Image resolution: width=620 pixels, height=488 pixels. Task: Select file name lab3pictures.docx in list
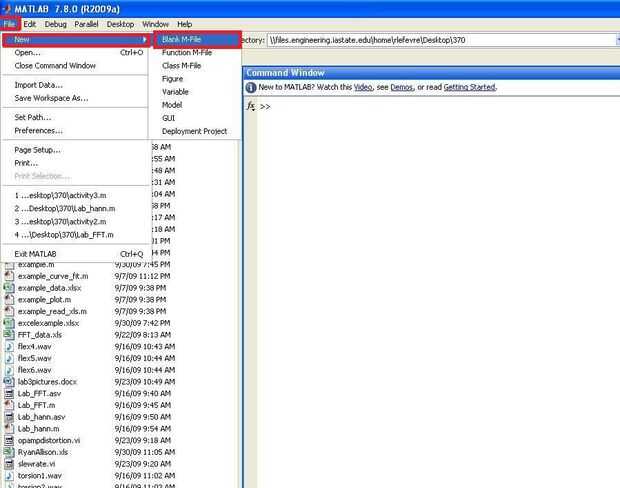pos(47,382)
